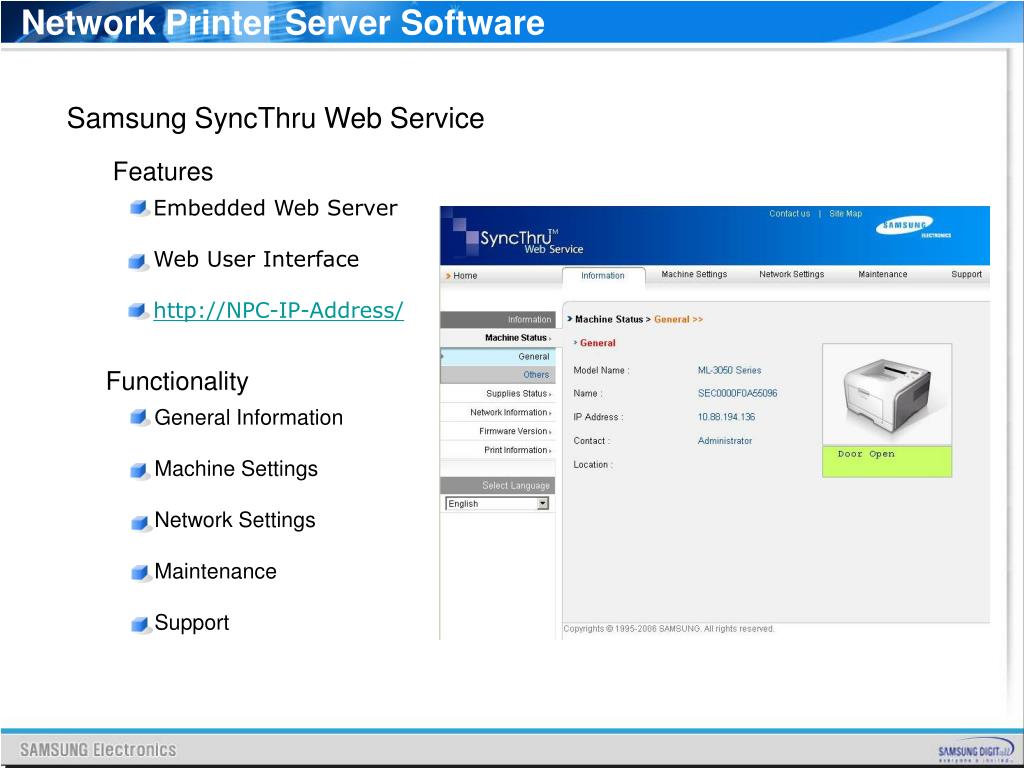This screenshot has width=1024, height=768.
Task: Click the cube bullet beside Network Settings text
Action: pos(139,522)
